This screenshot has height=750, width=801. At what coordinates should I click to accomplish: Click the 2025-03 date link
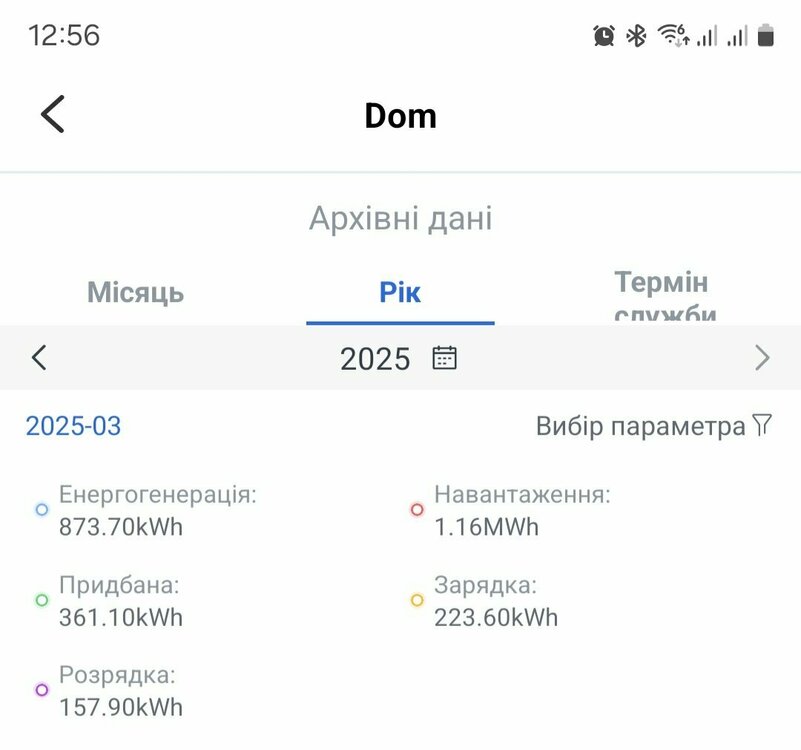click(71, 425)
